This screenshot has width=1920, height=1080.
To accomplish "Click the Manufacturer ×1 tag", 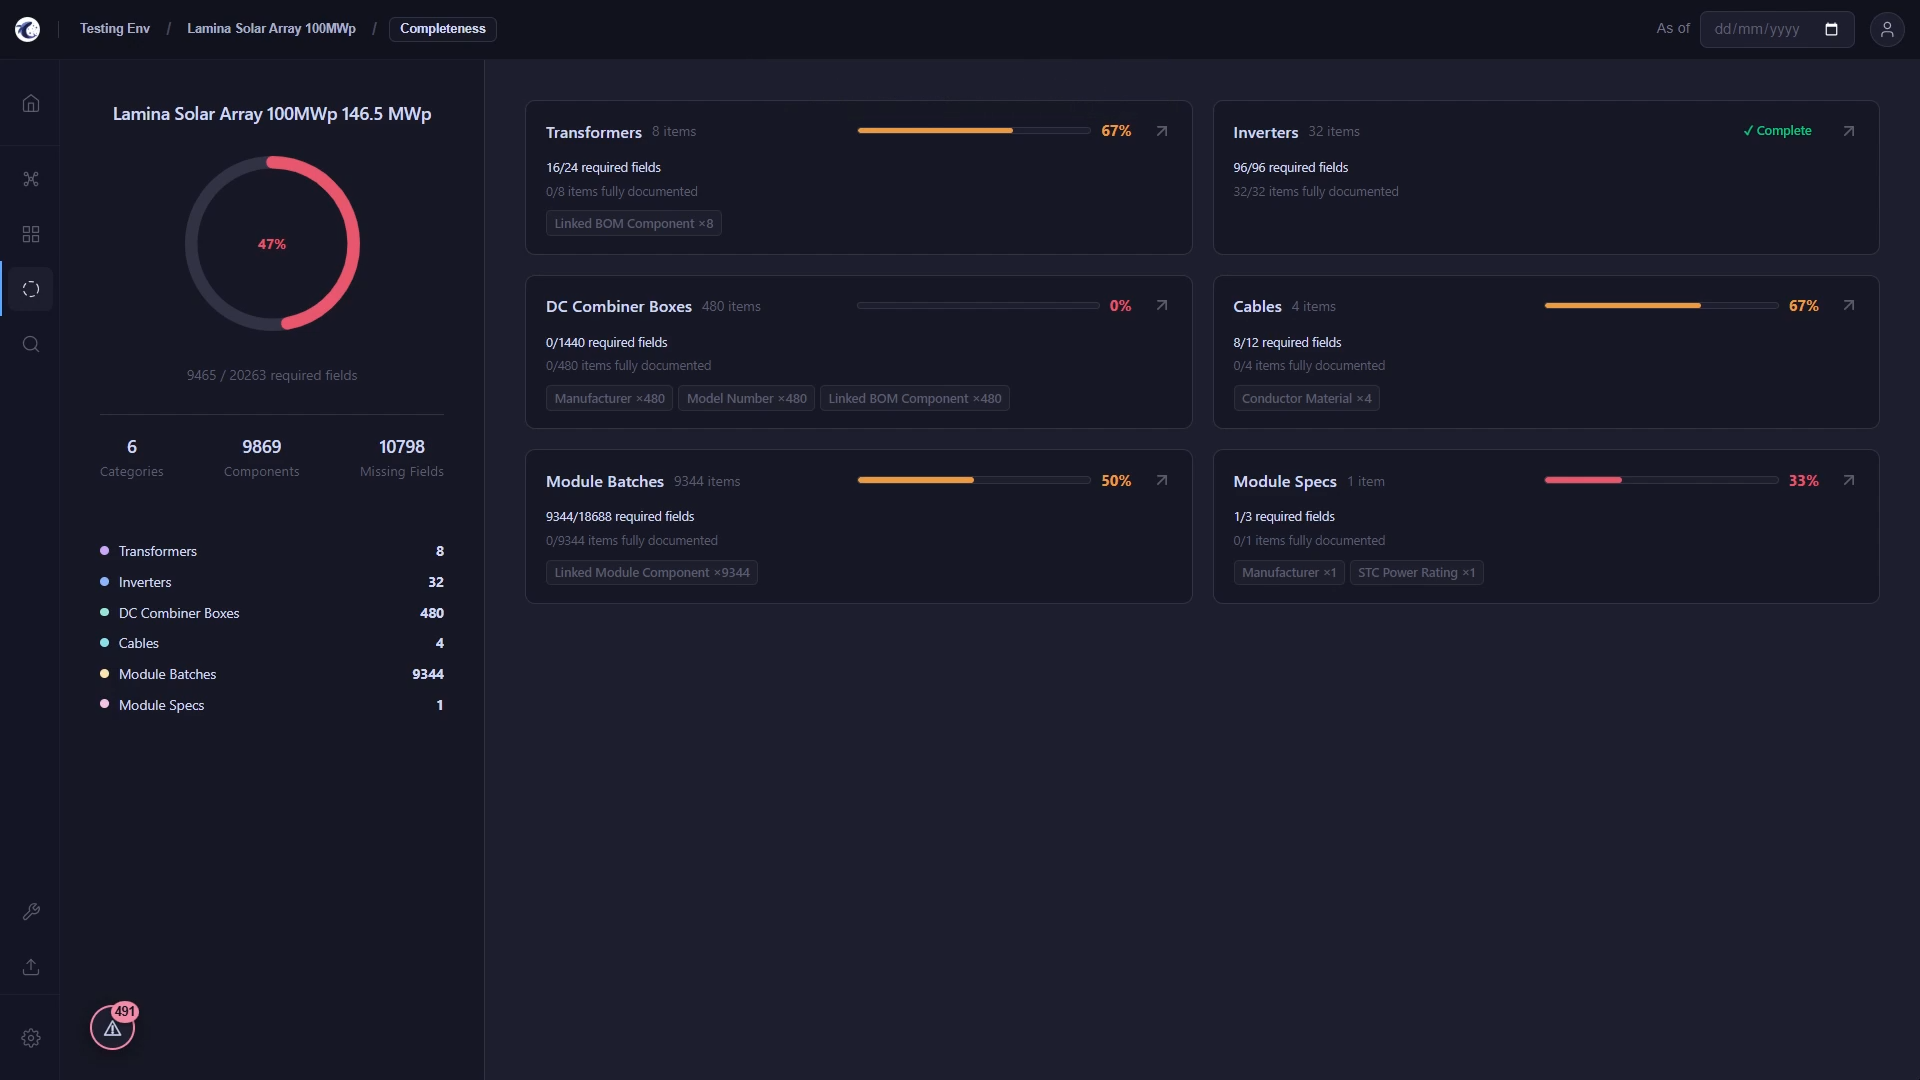I will click(1289, 573).
